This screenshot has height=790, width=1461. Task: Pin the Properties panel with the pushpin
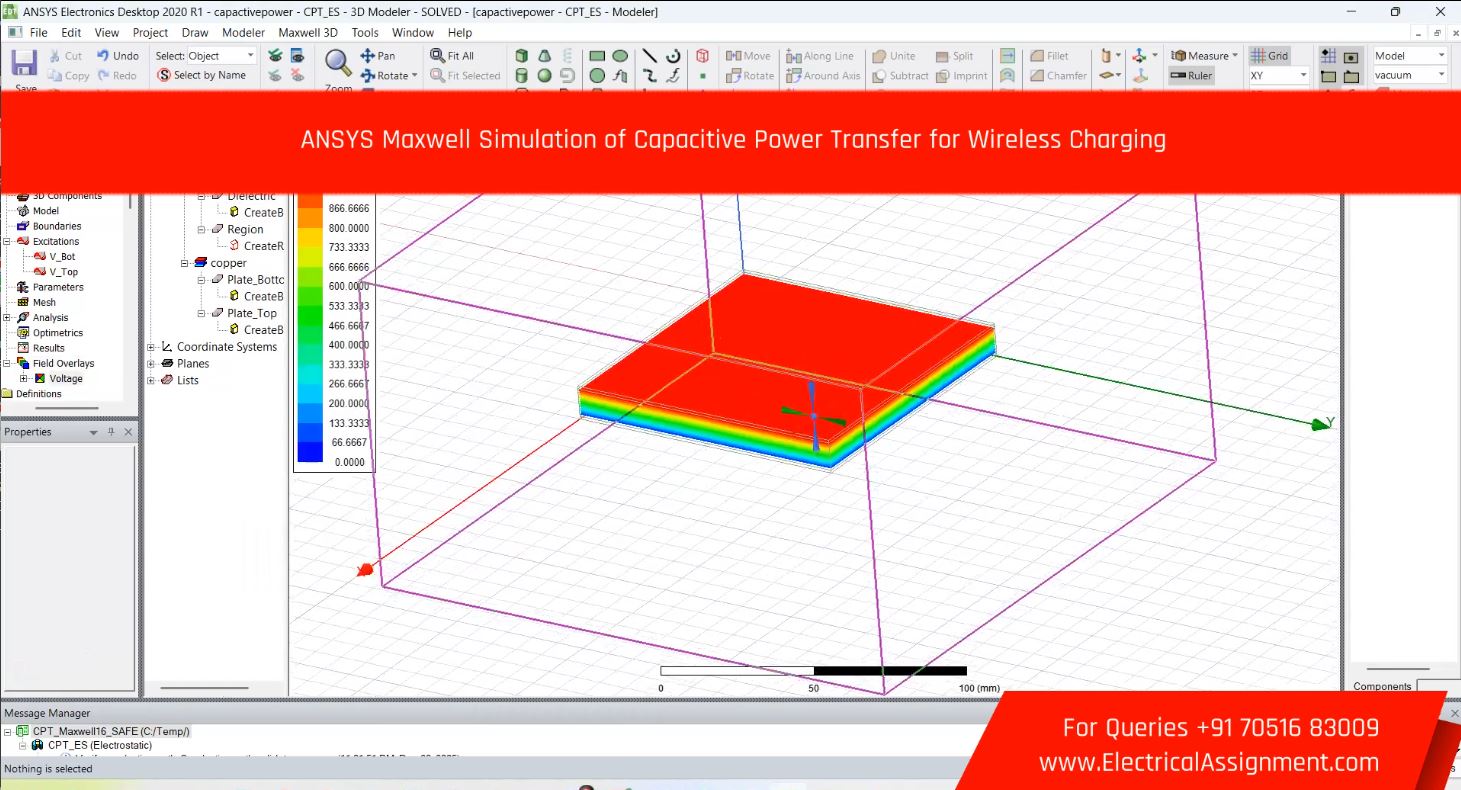tap(111, 432)
